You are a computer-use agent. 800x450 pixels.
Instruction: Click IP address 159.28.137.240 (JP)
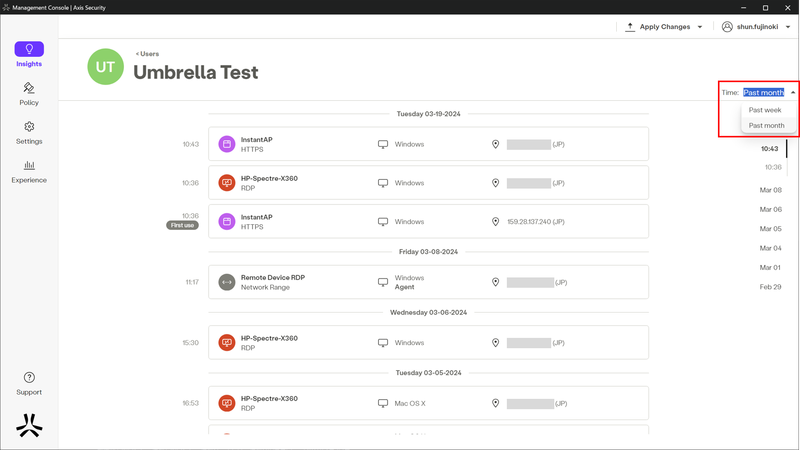point(536,221)
